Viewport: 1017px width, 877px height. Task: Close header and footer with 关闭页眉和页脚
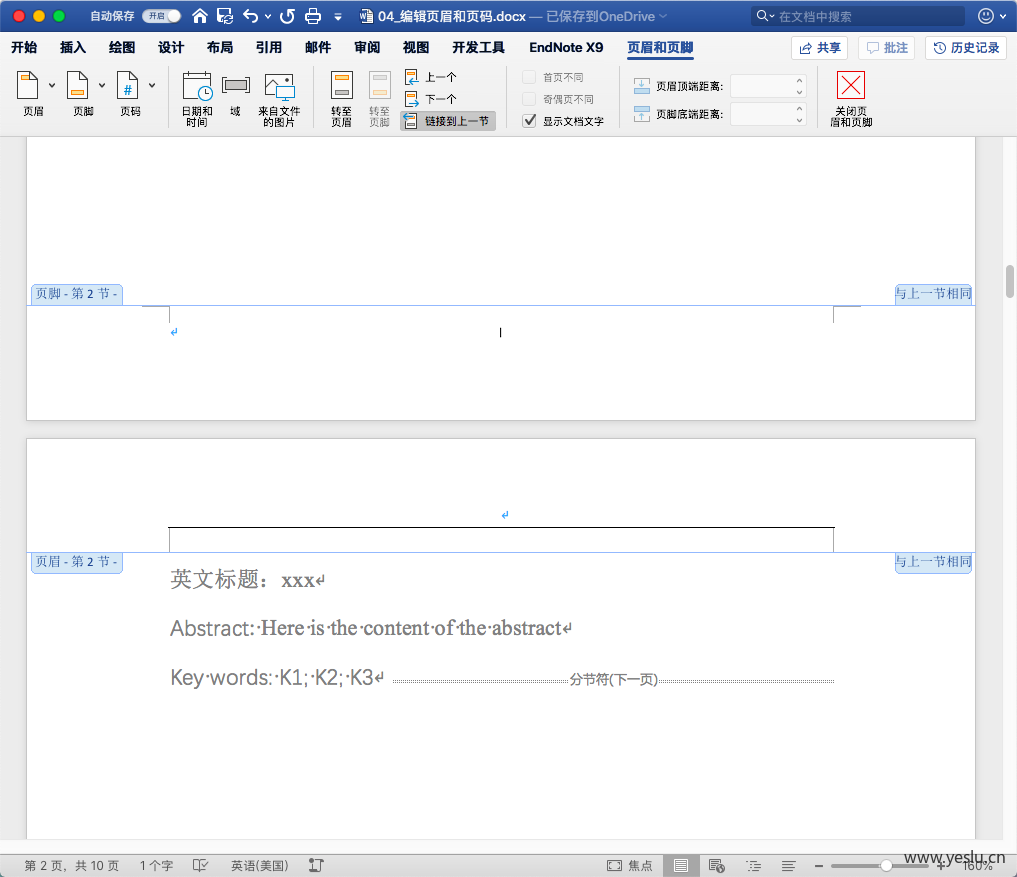851,99
